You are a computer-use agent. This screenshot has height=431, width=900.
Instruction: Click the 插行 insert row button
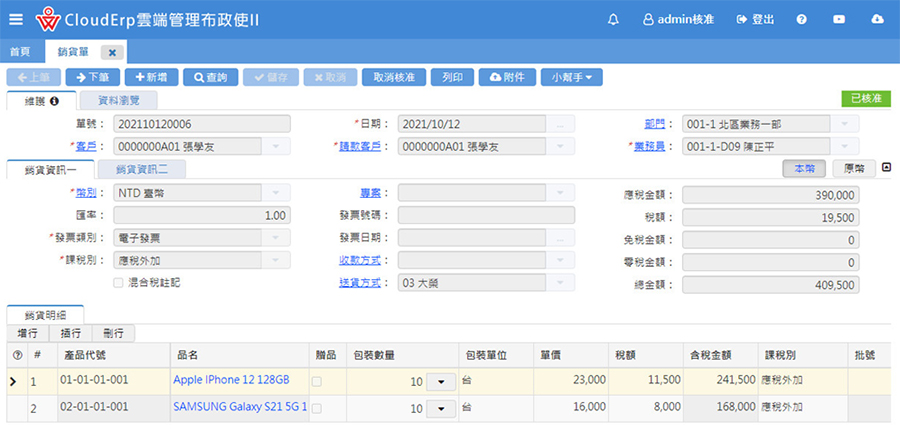click(x=71, y=333)
